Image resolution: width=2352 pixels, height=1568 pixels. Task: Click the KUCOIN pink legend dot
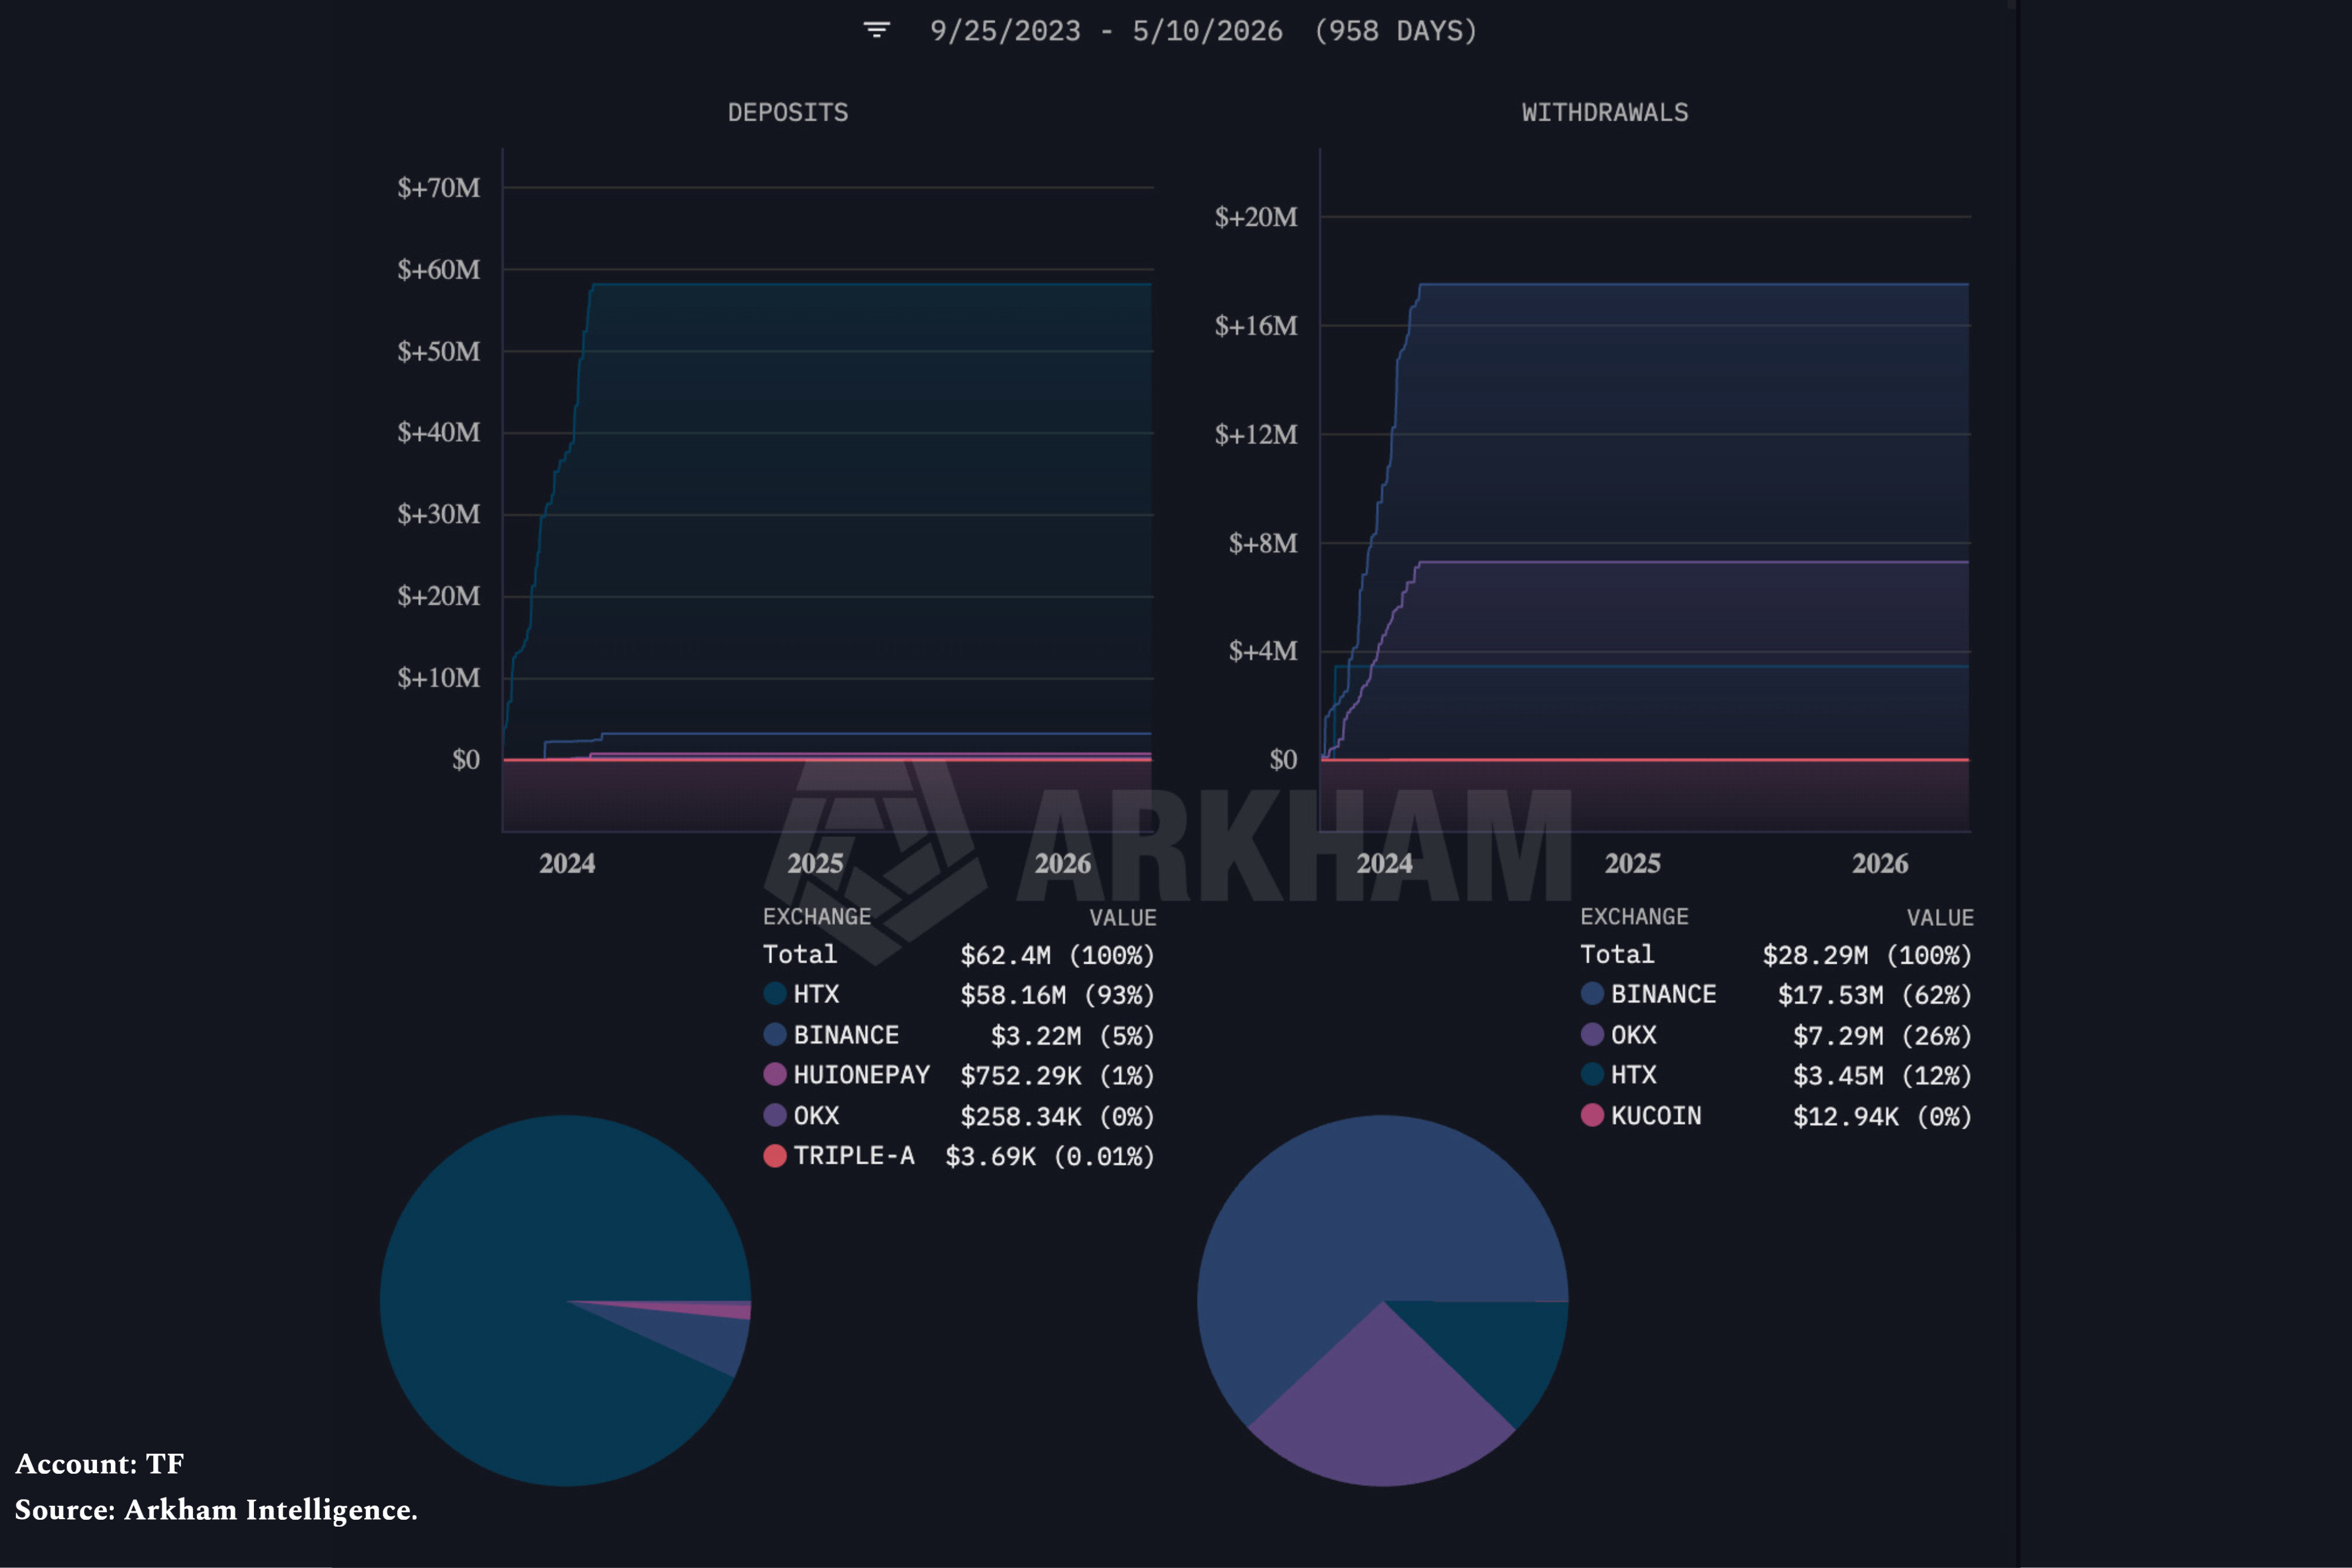coord(1592,1115)
